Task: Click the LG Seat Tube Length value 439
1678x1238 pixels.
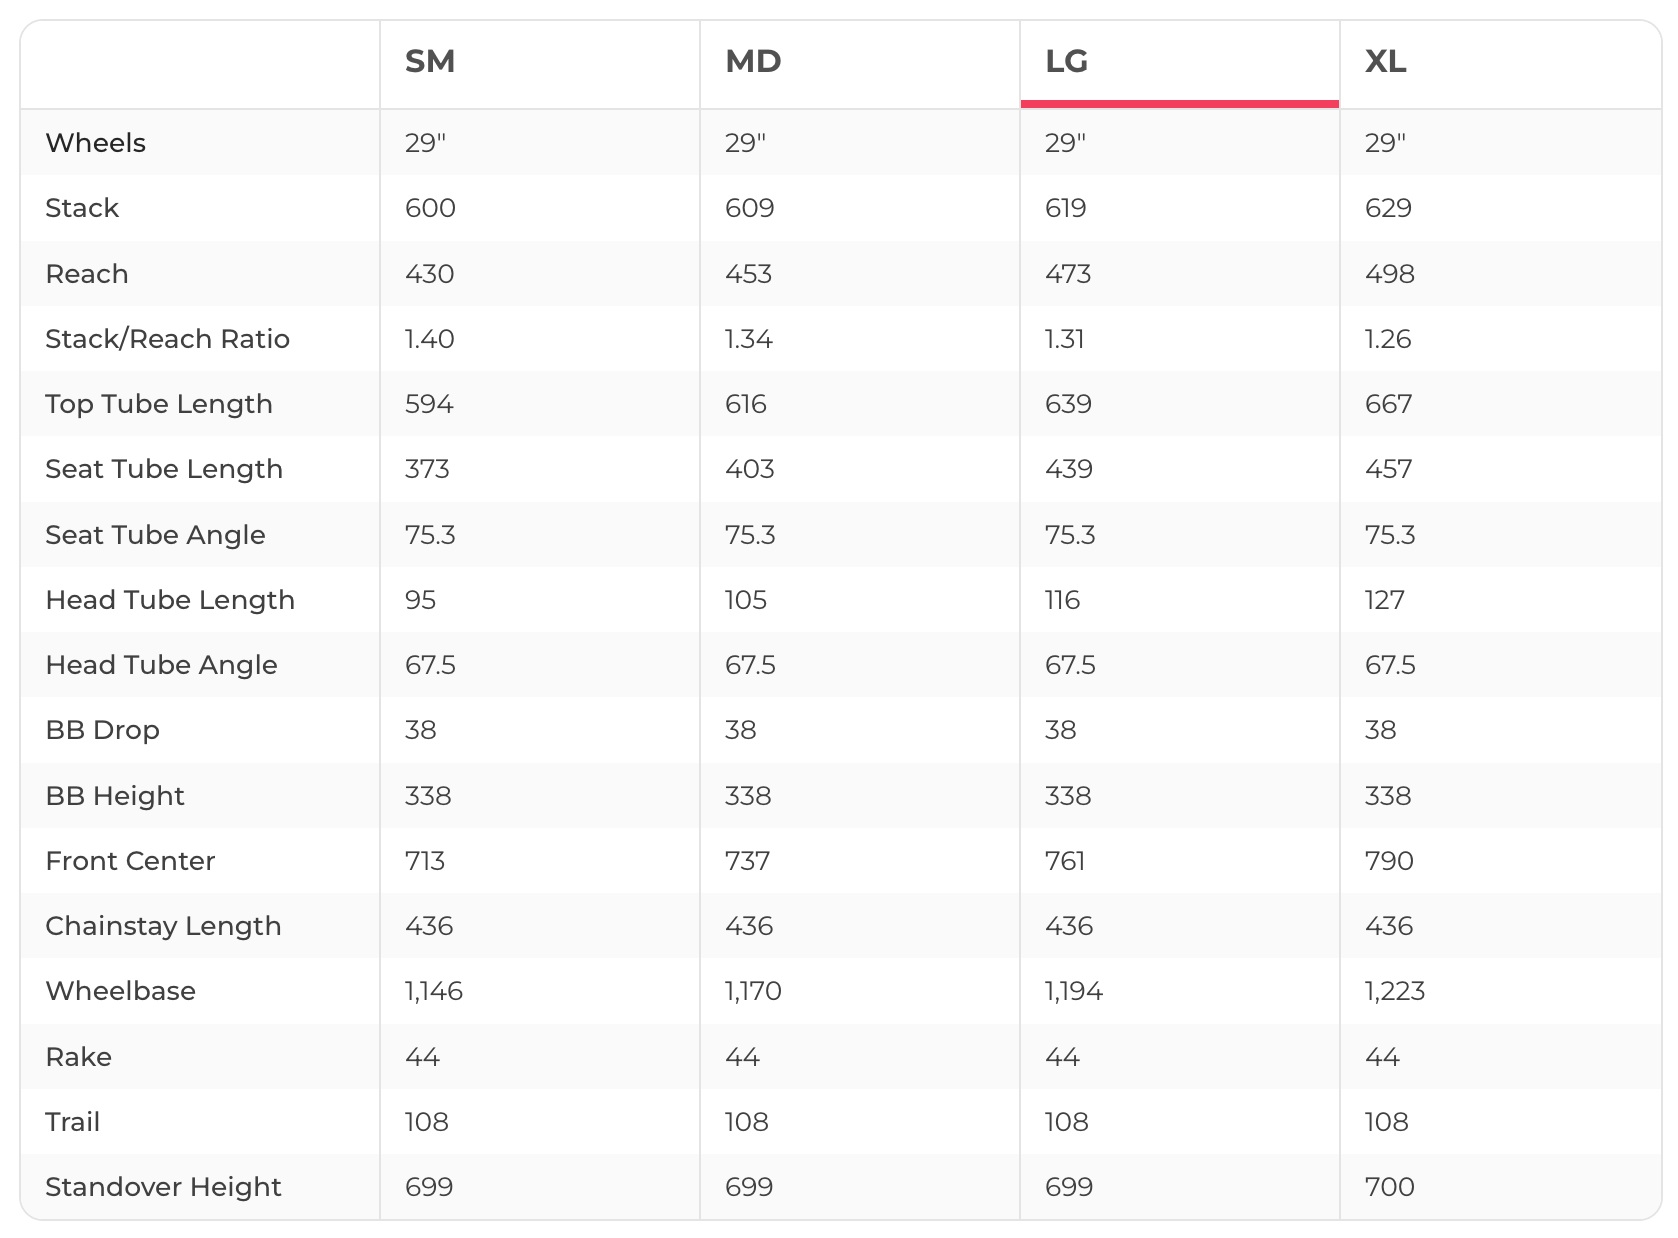Action: coord(1068,469)
